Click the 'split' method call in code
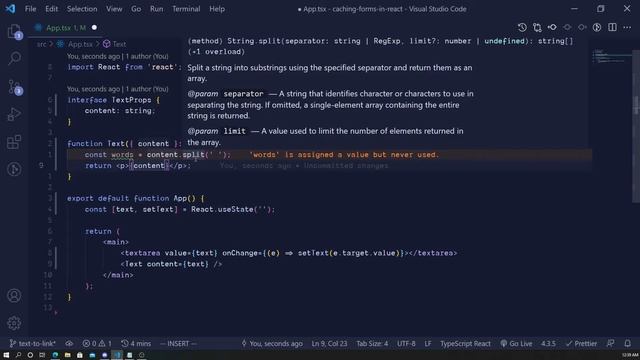The image size is (640, 360). pyautogui.click(x=193, y=155)
